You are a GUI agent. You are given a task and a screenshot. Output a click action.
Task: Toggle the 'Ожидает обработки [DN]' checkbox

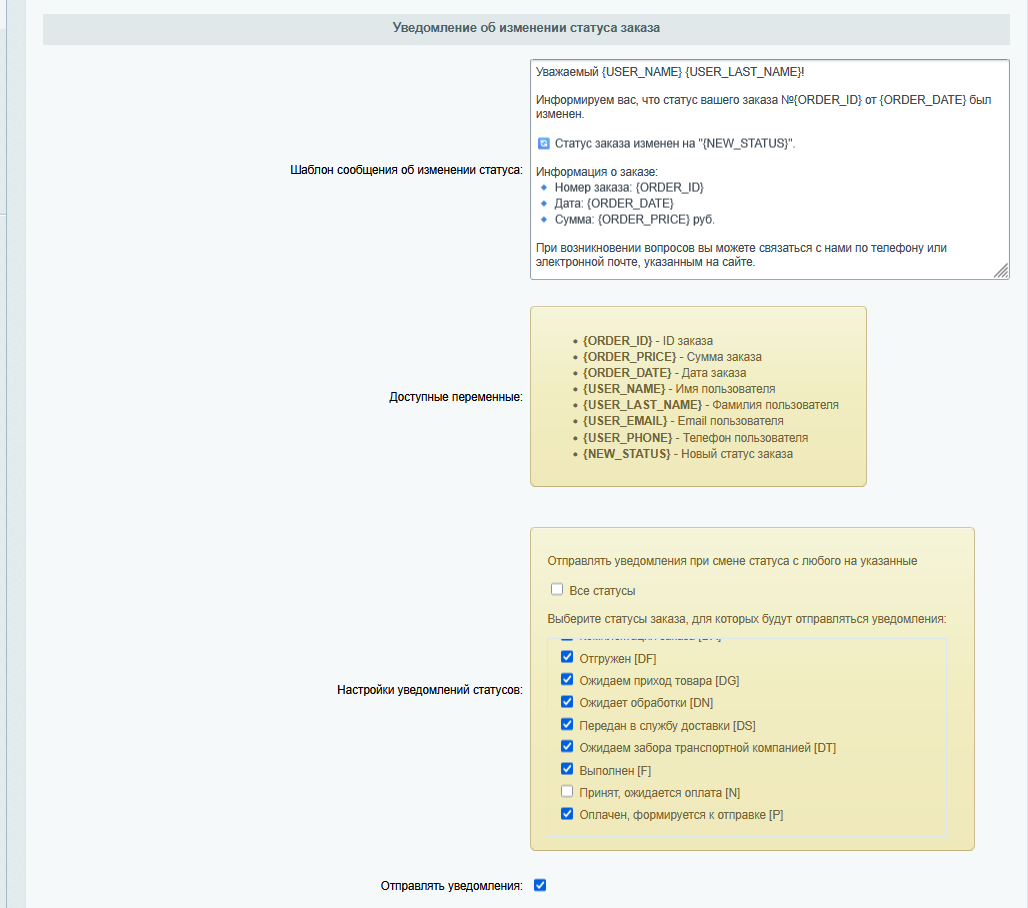pos(567,702)
